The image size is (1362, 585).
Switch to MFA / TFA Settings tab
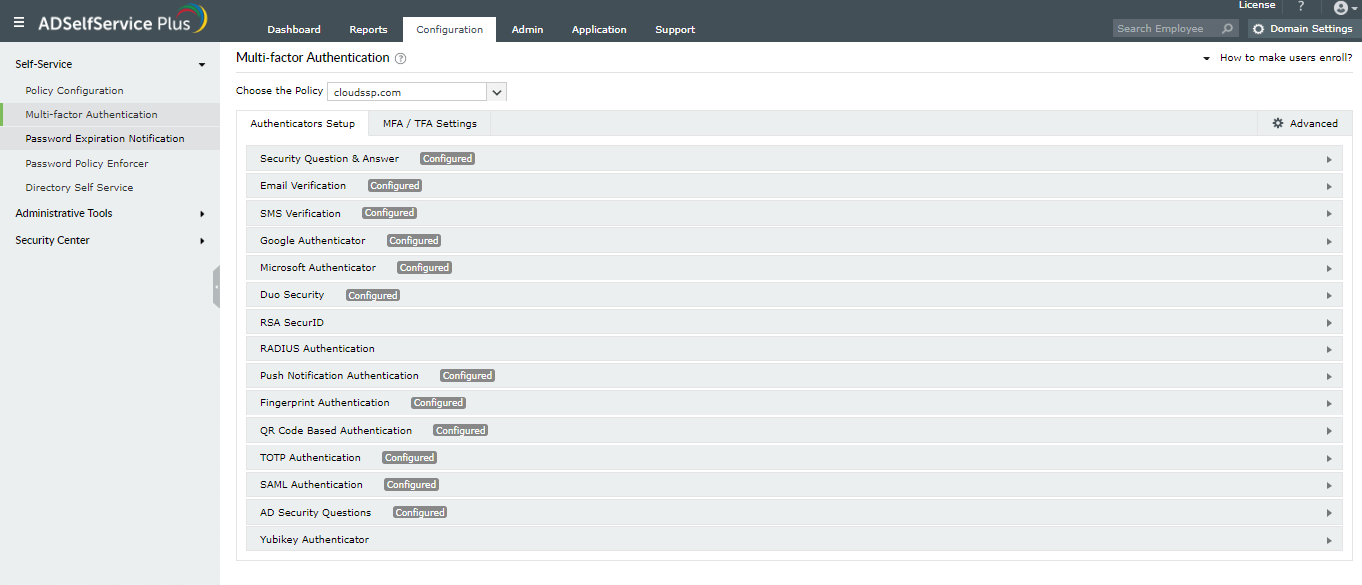point(430,124)
